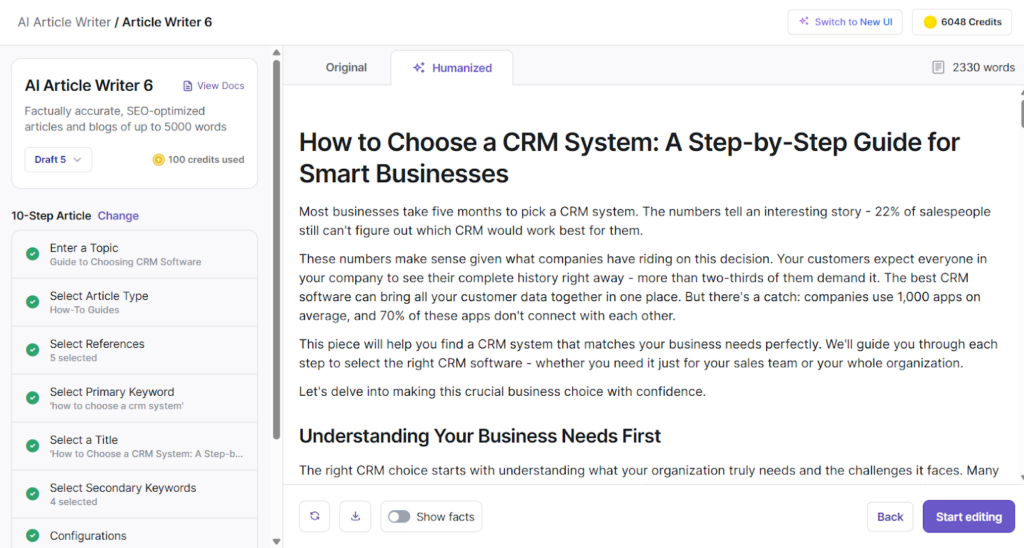Open the Select References step
This screenshot has height=548, width=1024.
tap(135, 350)
